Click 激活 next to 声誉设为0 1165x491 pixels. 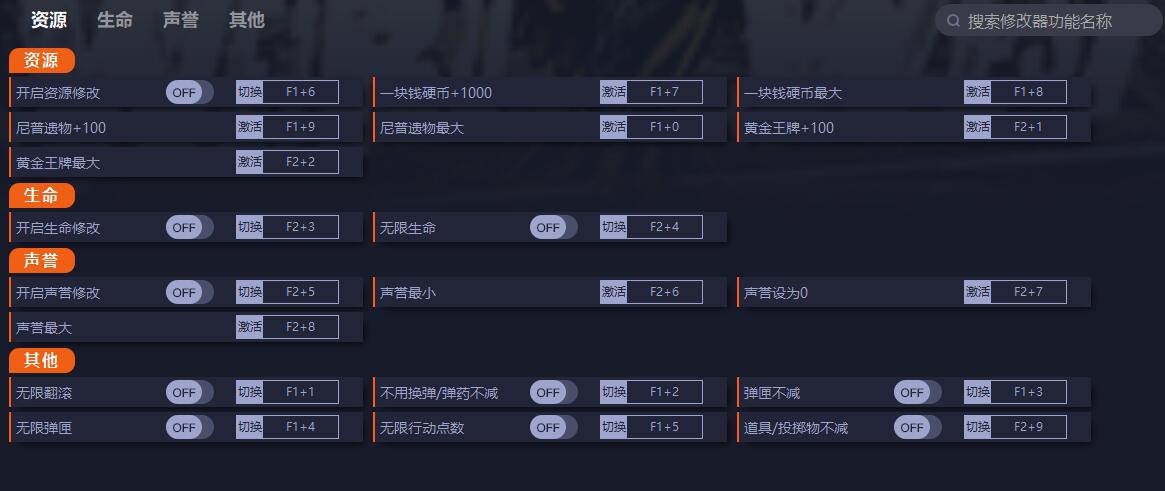[x=977, y=293]
